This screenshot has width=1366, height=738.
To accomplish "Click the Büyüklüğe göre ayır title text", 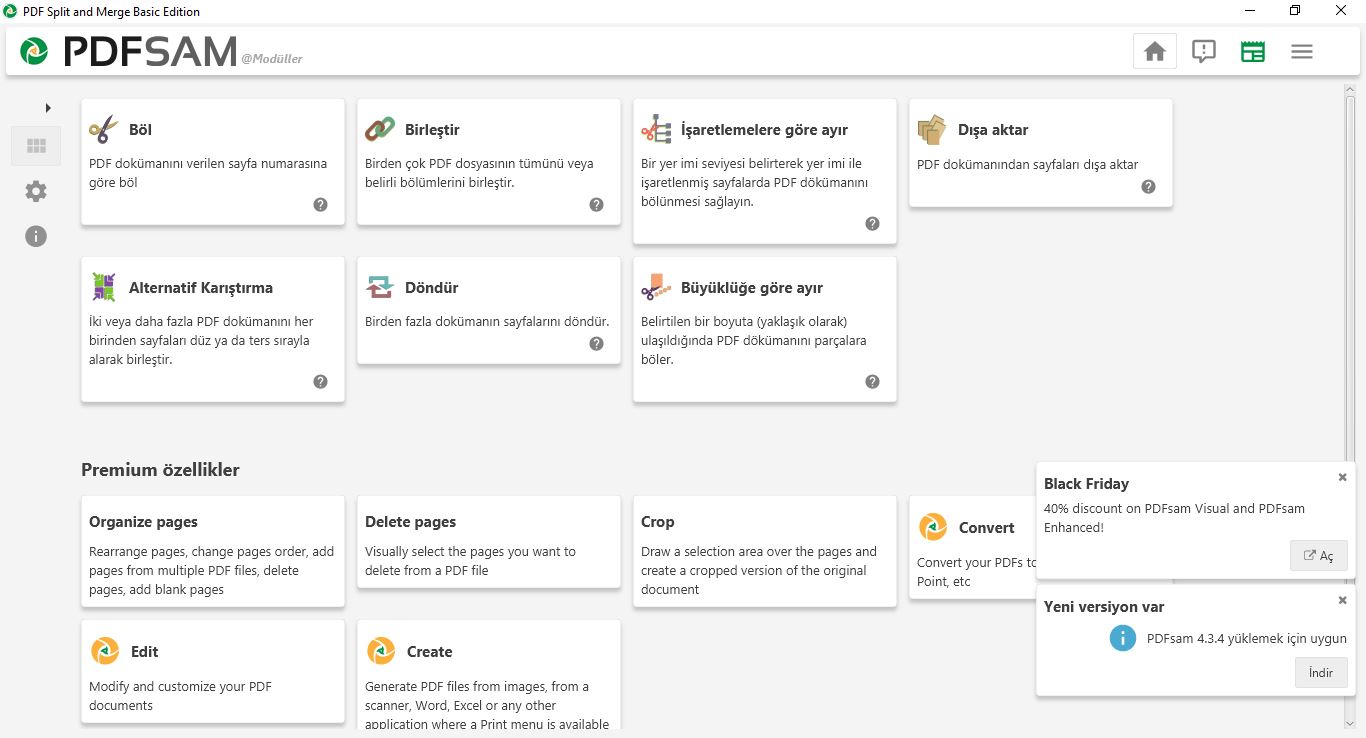I will [x=752, y=288].
